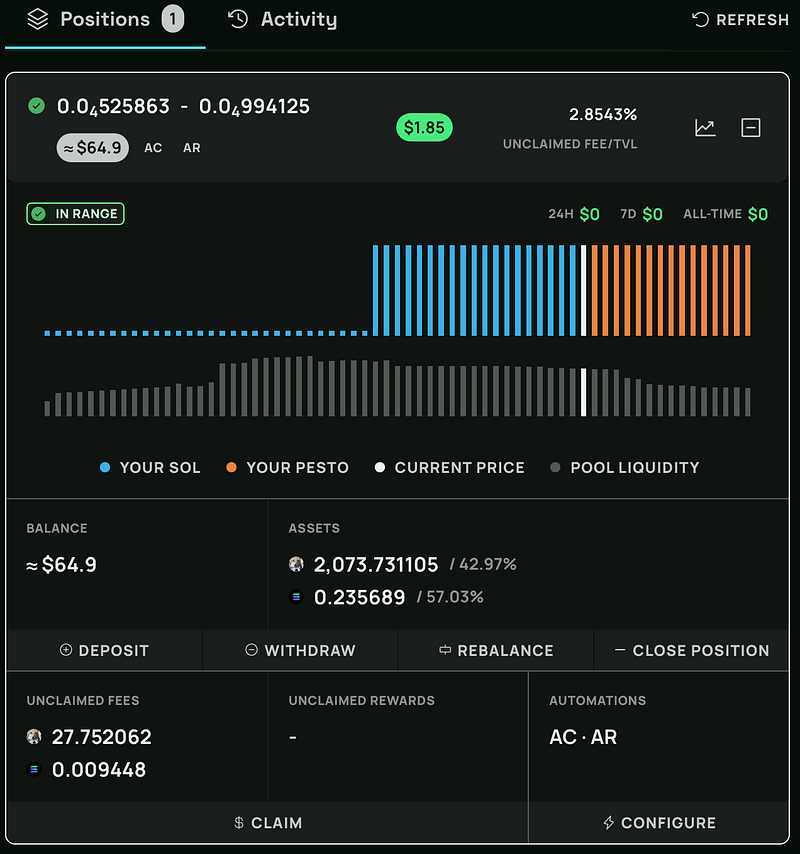Toggle the Your PESTO legend item
800x854 pixels.
tap(288, 467)
